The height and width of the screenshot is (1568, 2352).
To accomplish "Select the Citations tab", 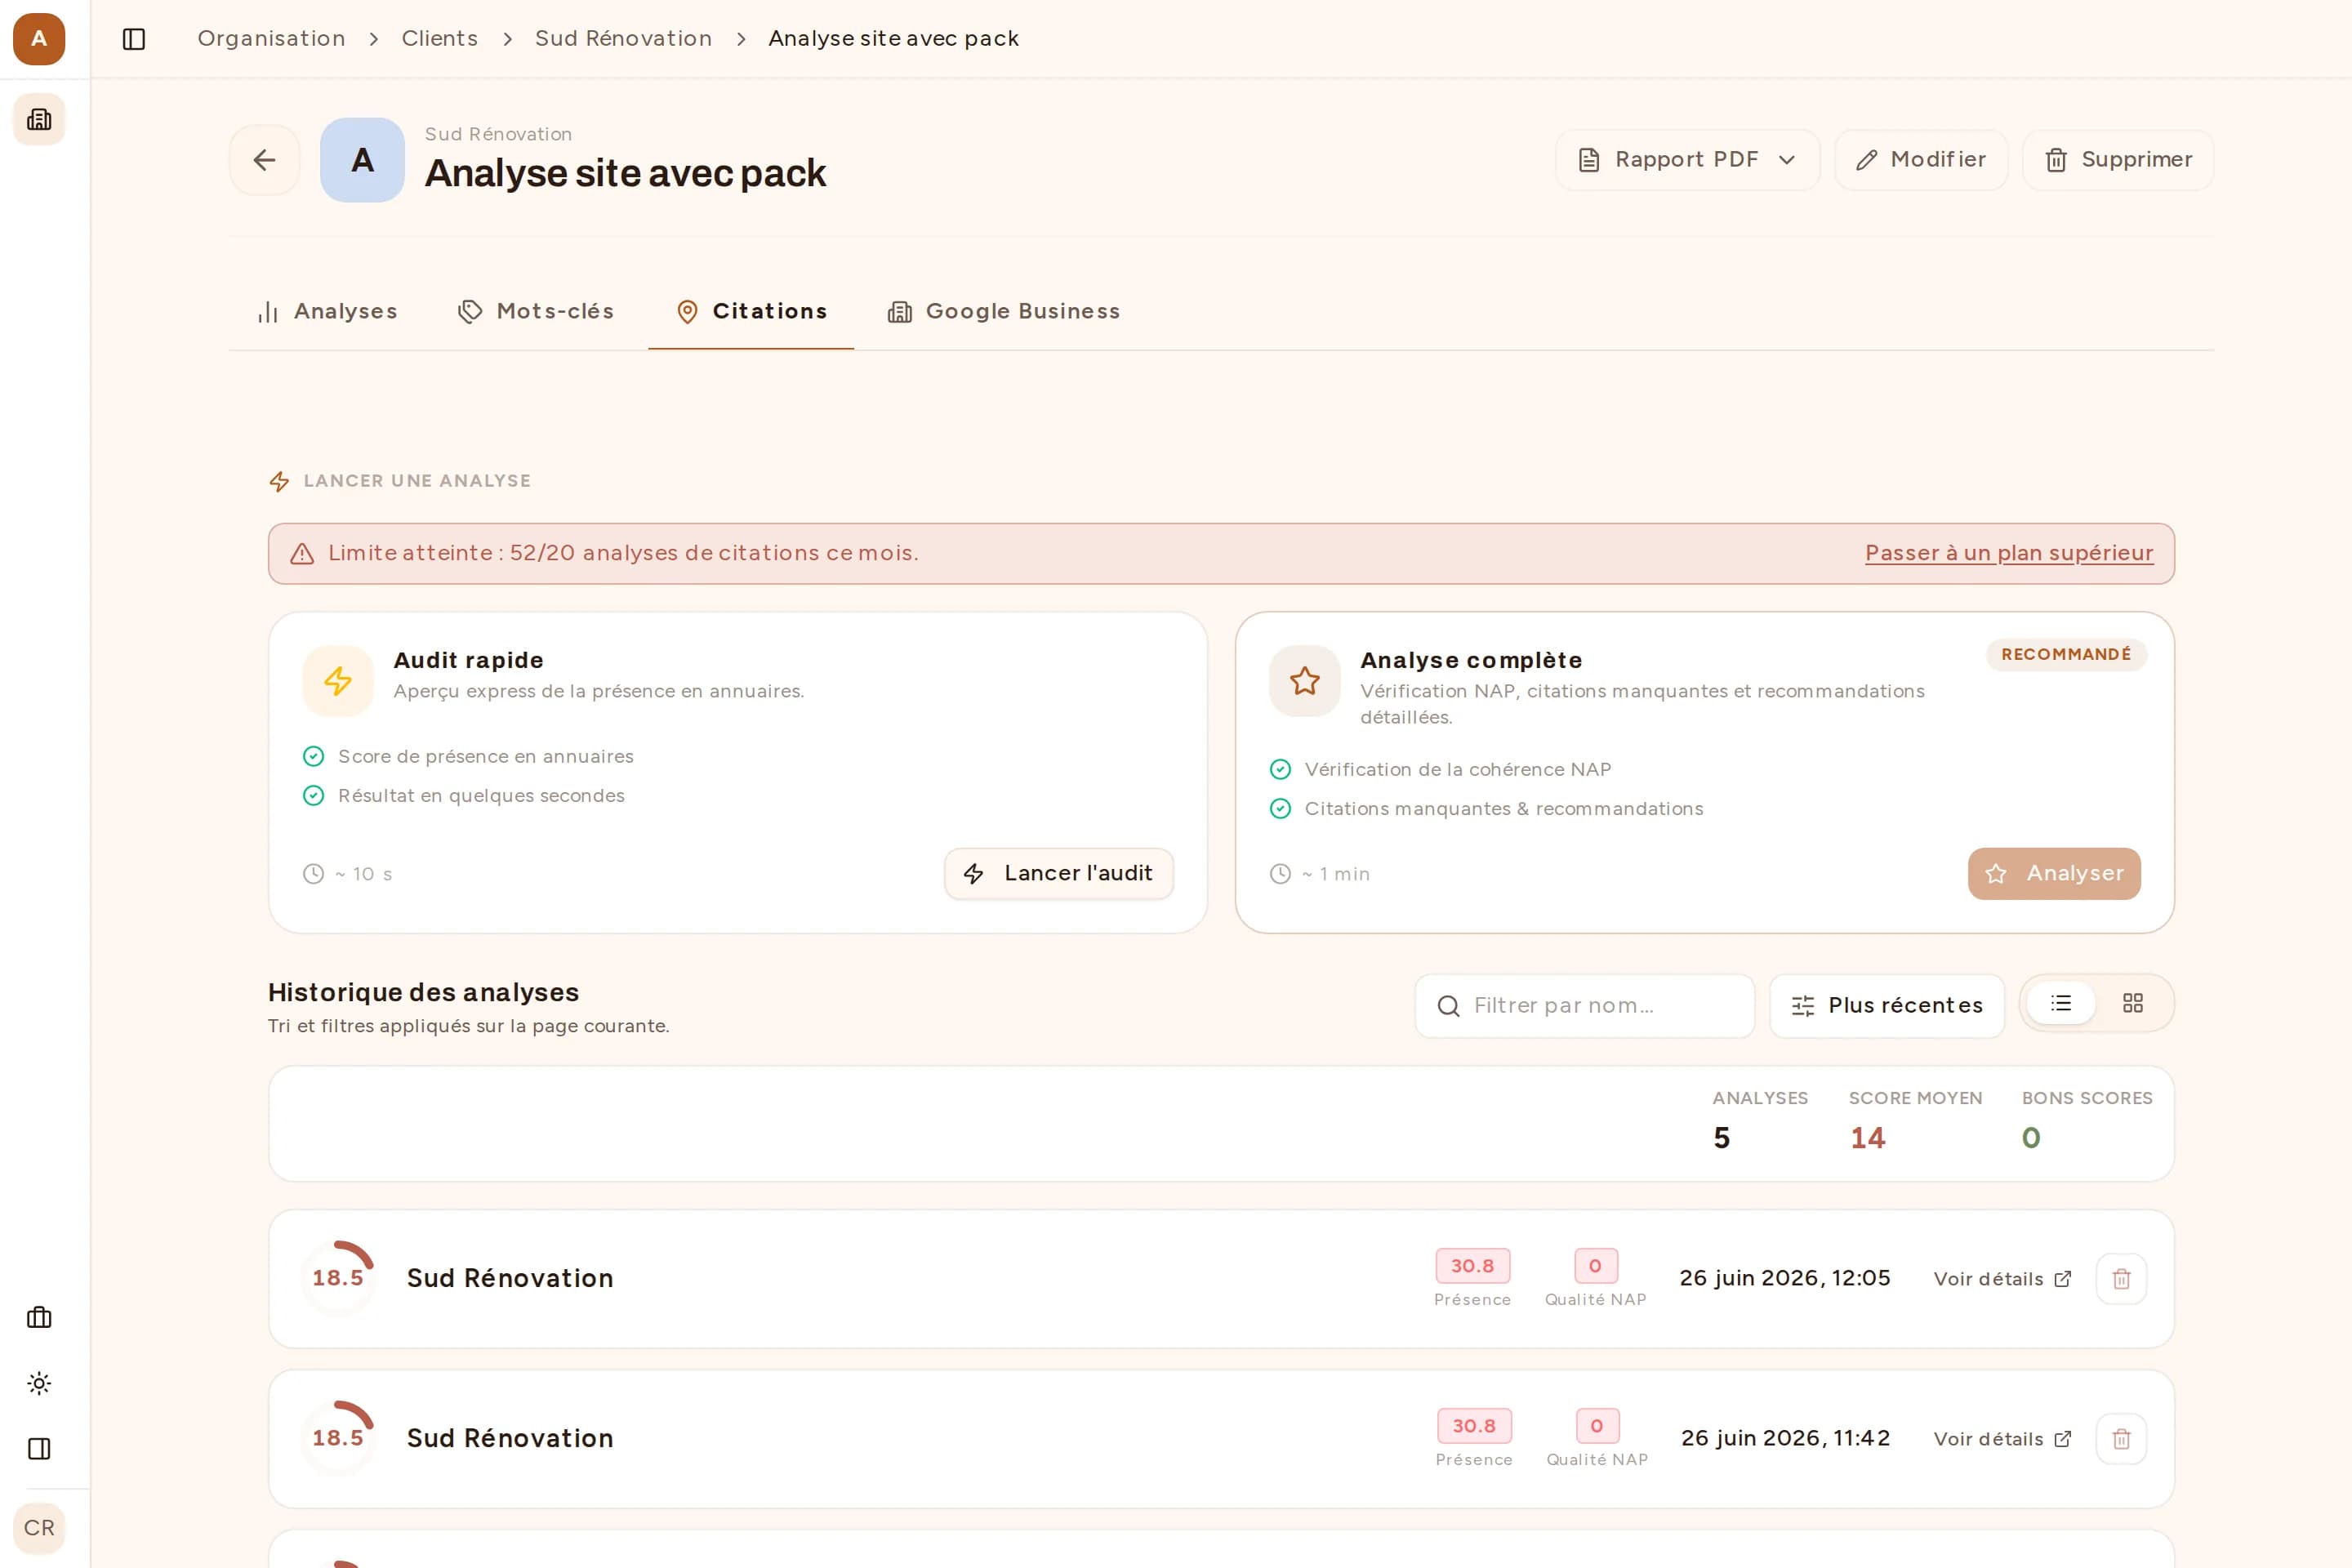I will click(752, 312).
